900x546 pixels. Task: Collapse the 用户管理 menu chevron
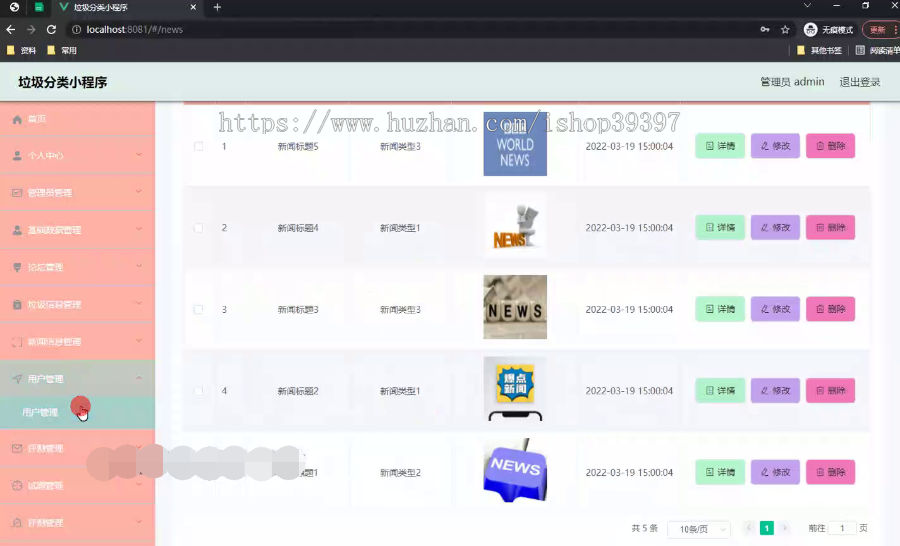click(x=139, y=378)
